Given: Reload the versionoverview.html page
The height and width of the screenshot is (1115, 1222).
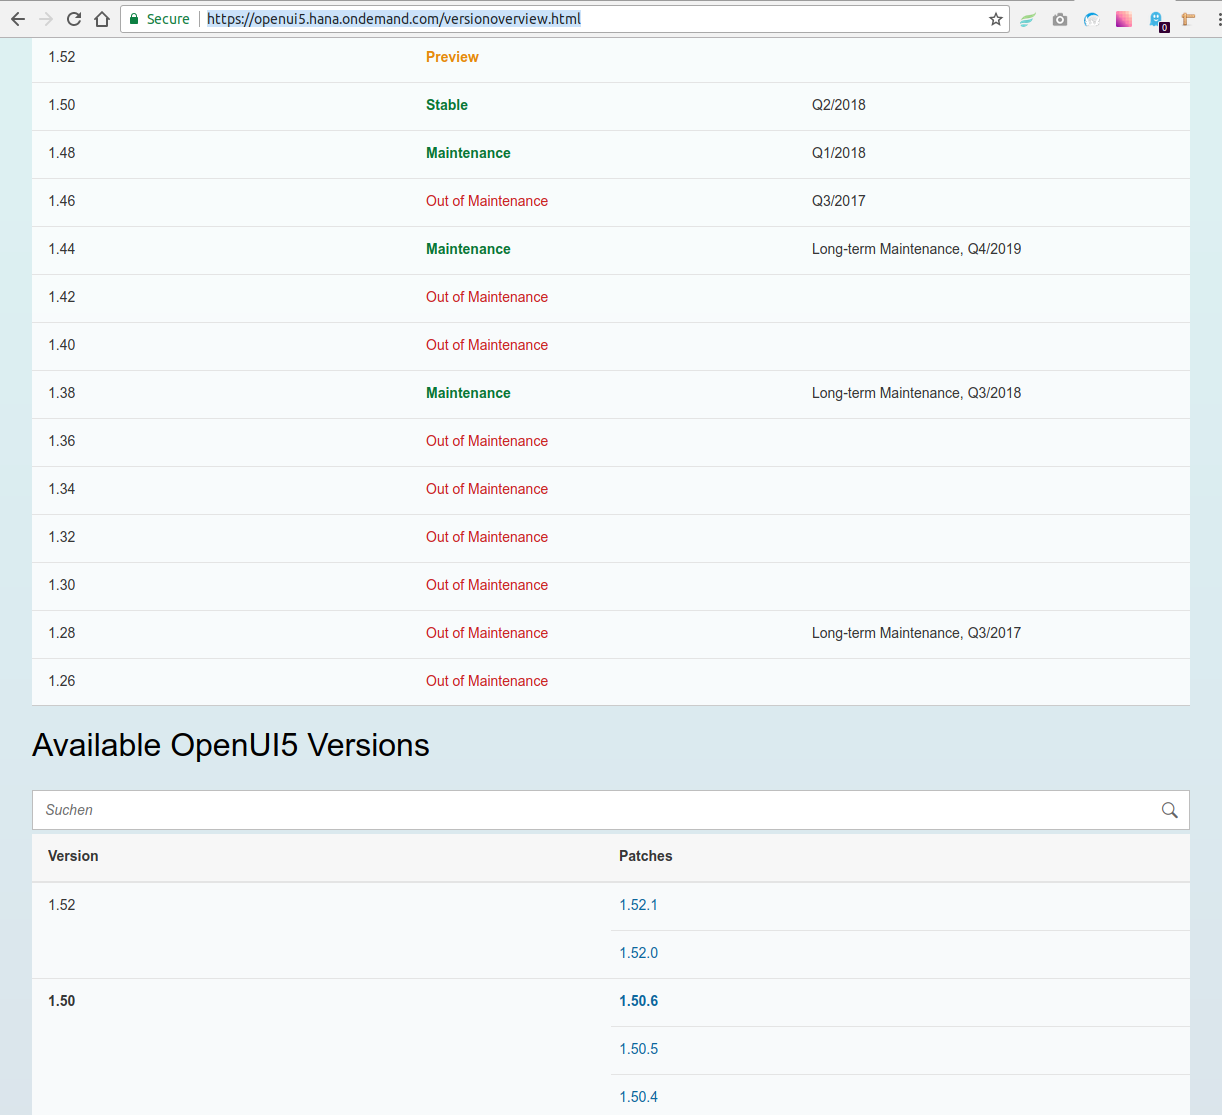Looking at the screenshot, I should click(72, 18).
